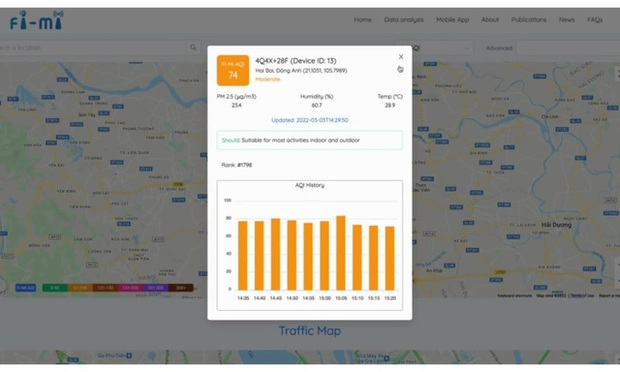Open the Home menu item

(x=363, y=20)
